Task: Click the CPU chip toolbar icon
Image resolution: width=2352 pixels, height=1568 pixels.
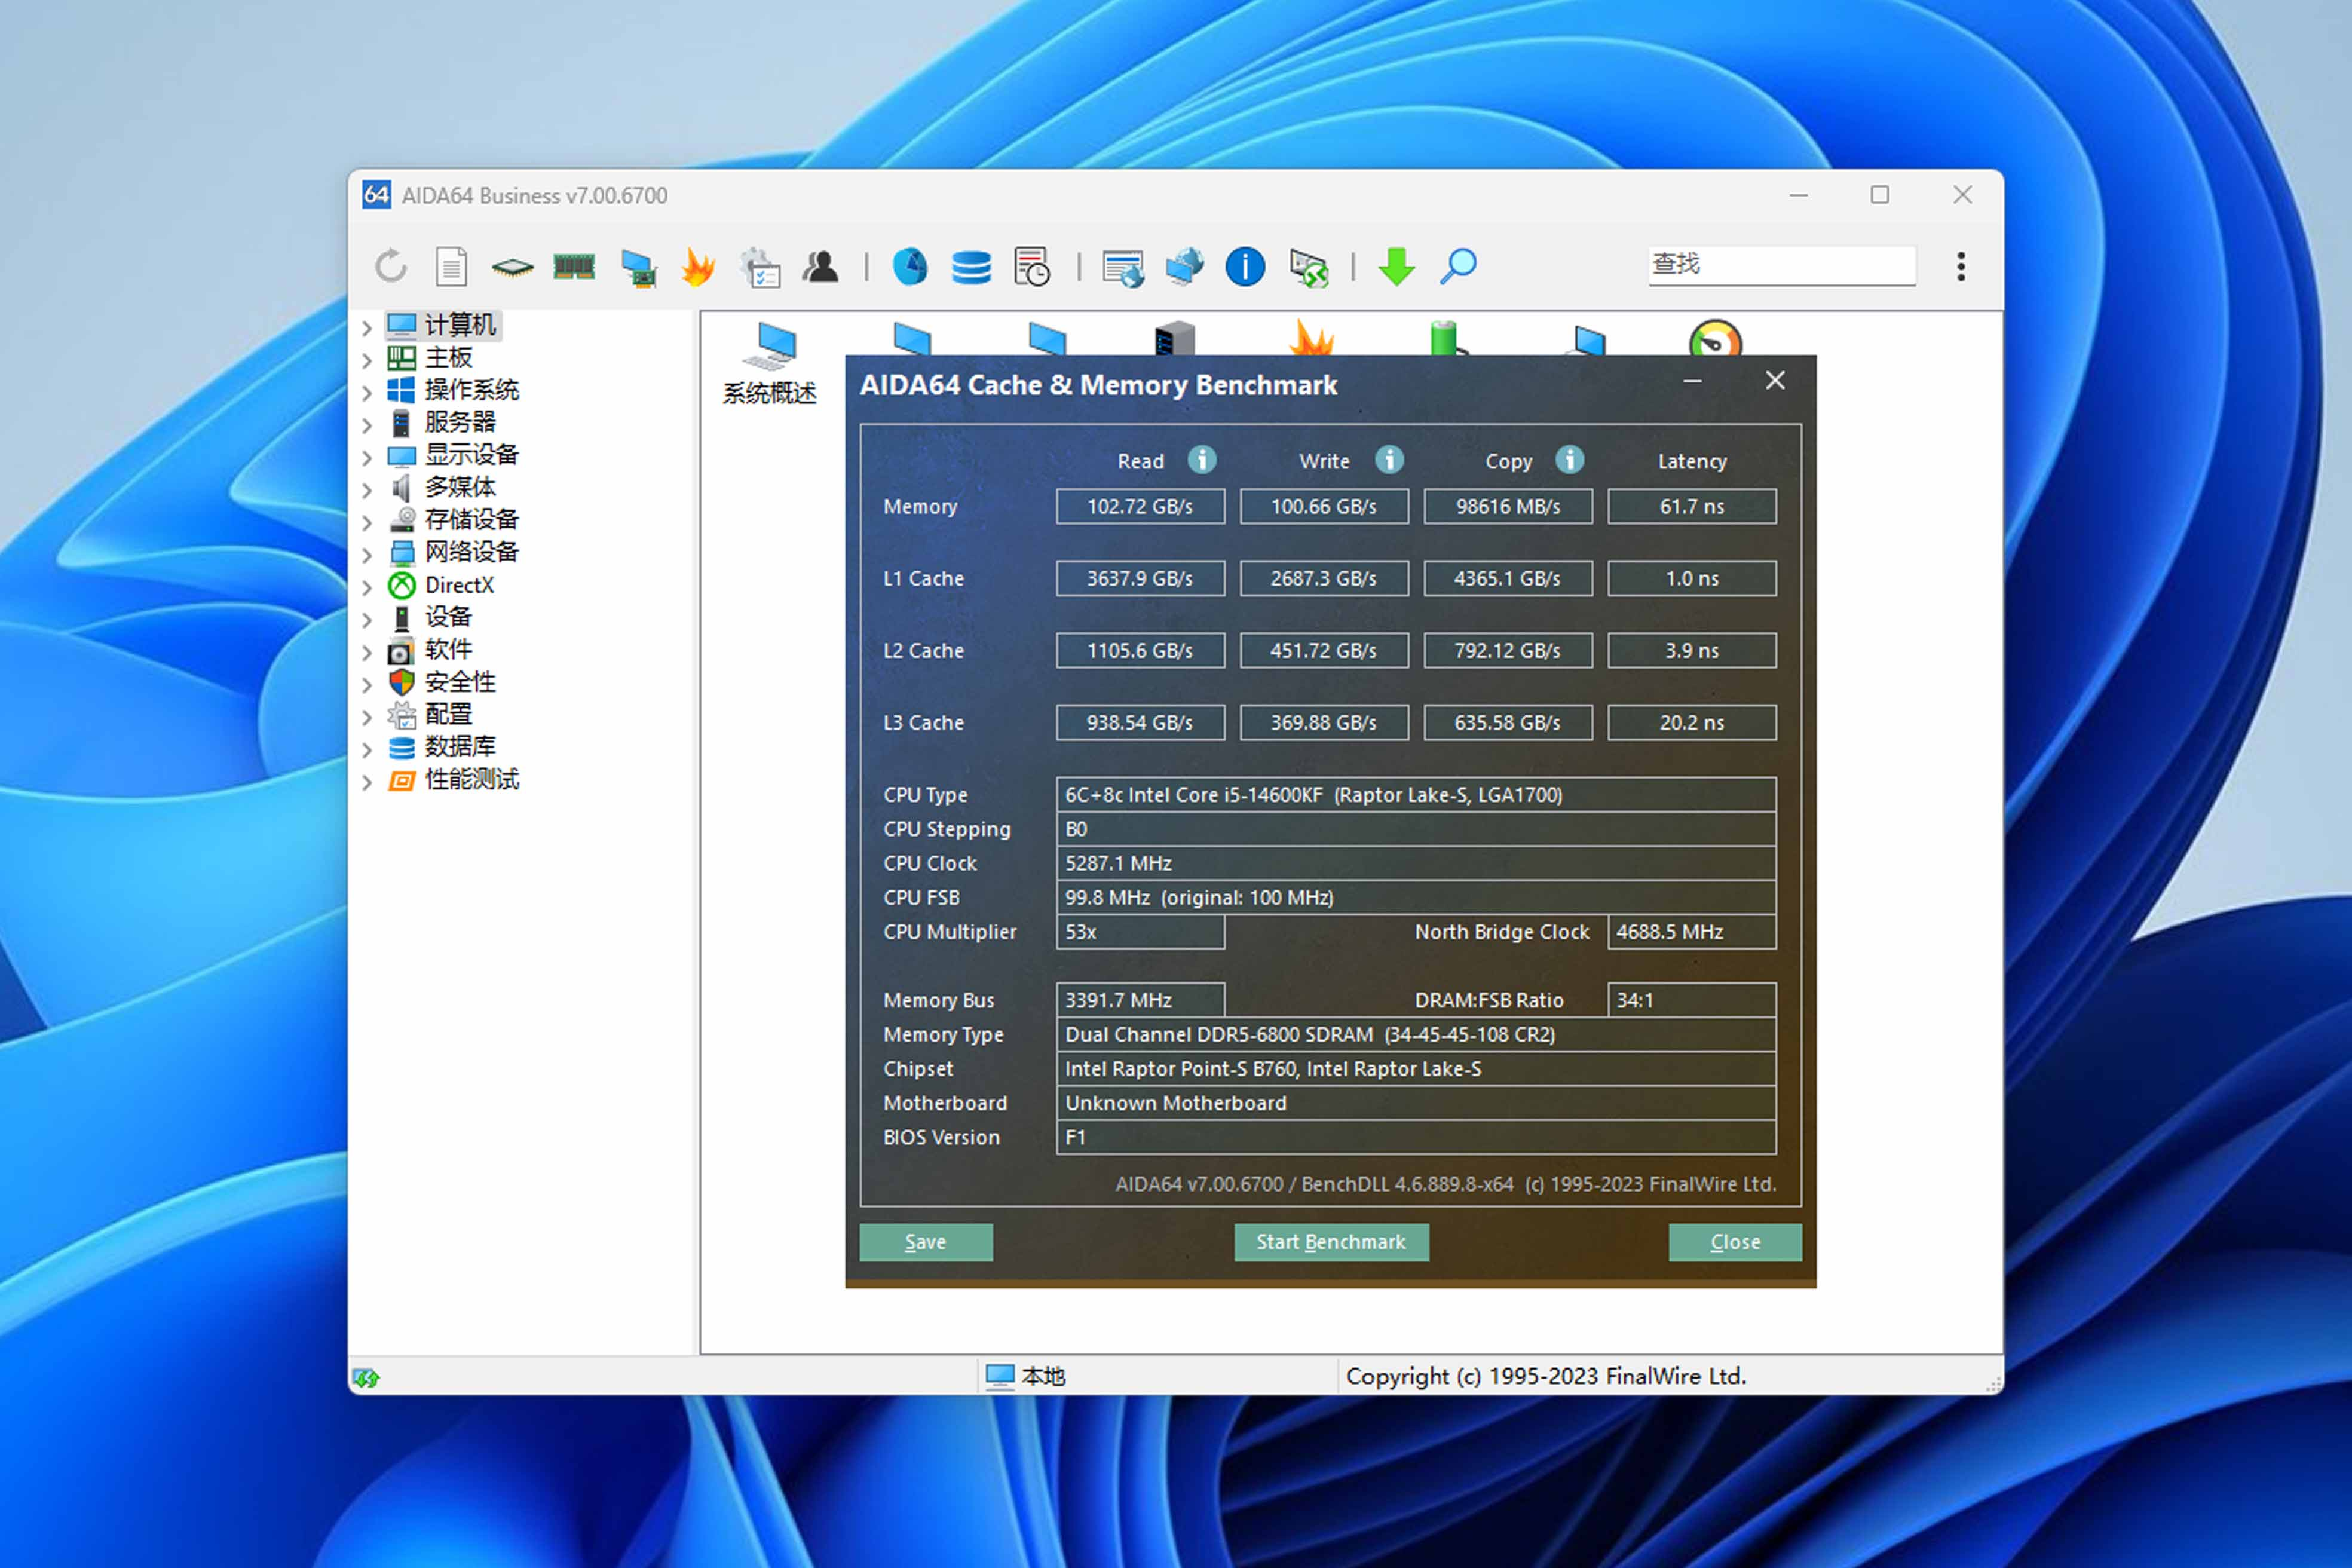Action: pyautogui.click(x=513, y=267)
